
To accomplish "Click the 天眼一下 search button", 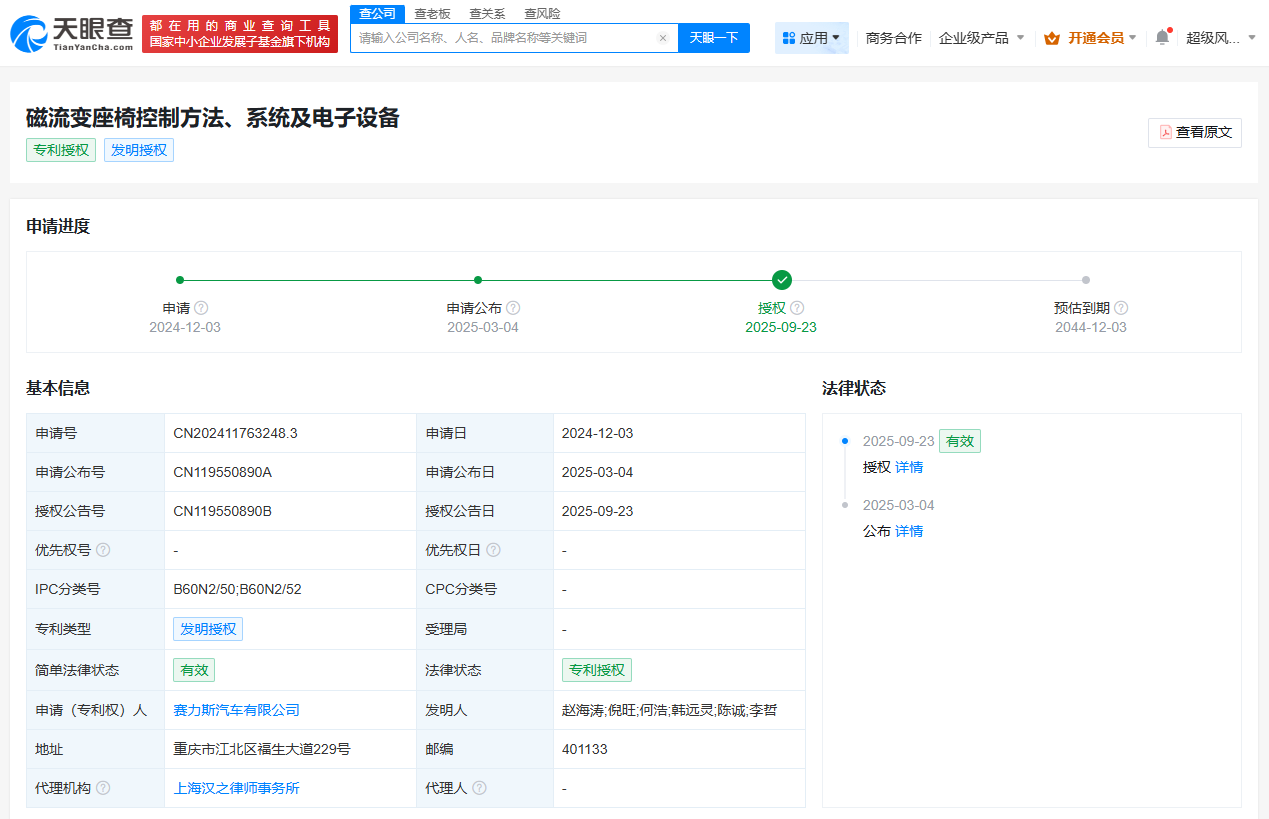I will tap(713, 36).
